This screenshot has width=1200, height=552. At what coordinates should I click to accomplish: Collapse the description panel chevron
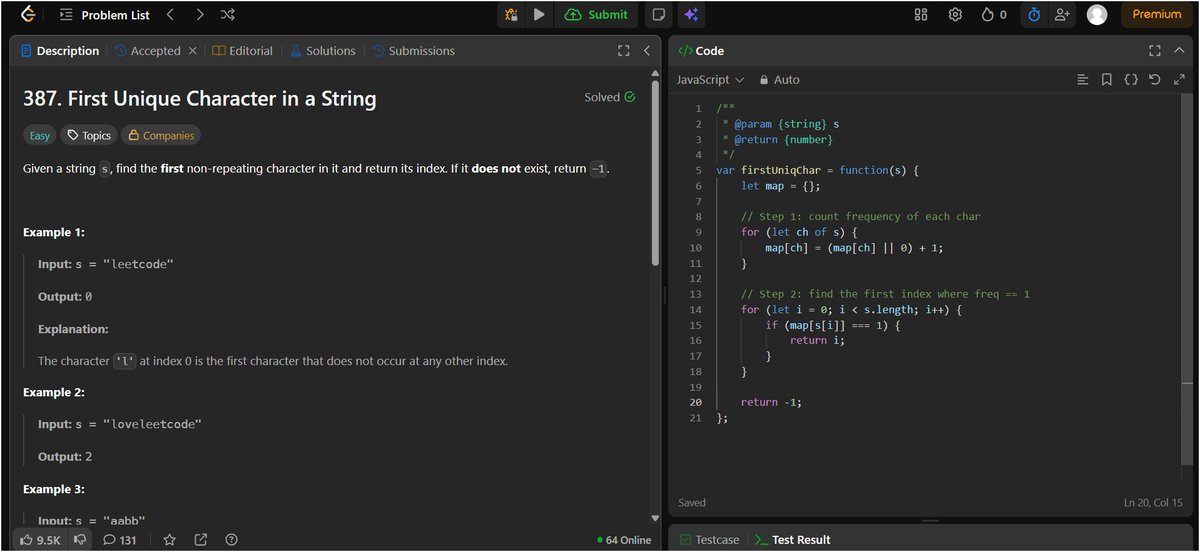(647, 51)
